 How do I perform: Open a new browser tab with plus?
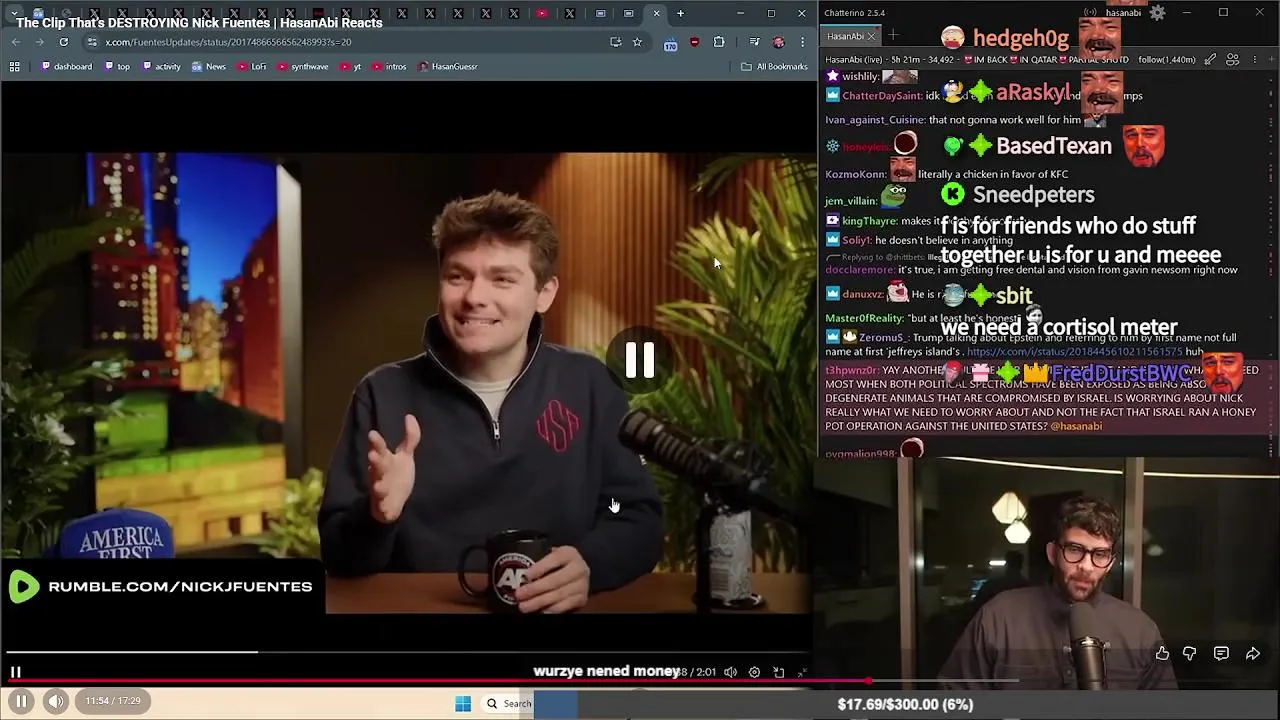click(680, 13)
